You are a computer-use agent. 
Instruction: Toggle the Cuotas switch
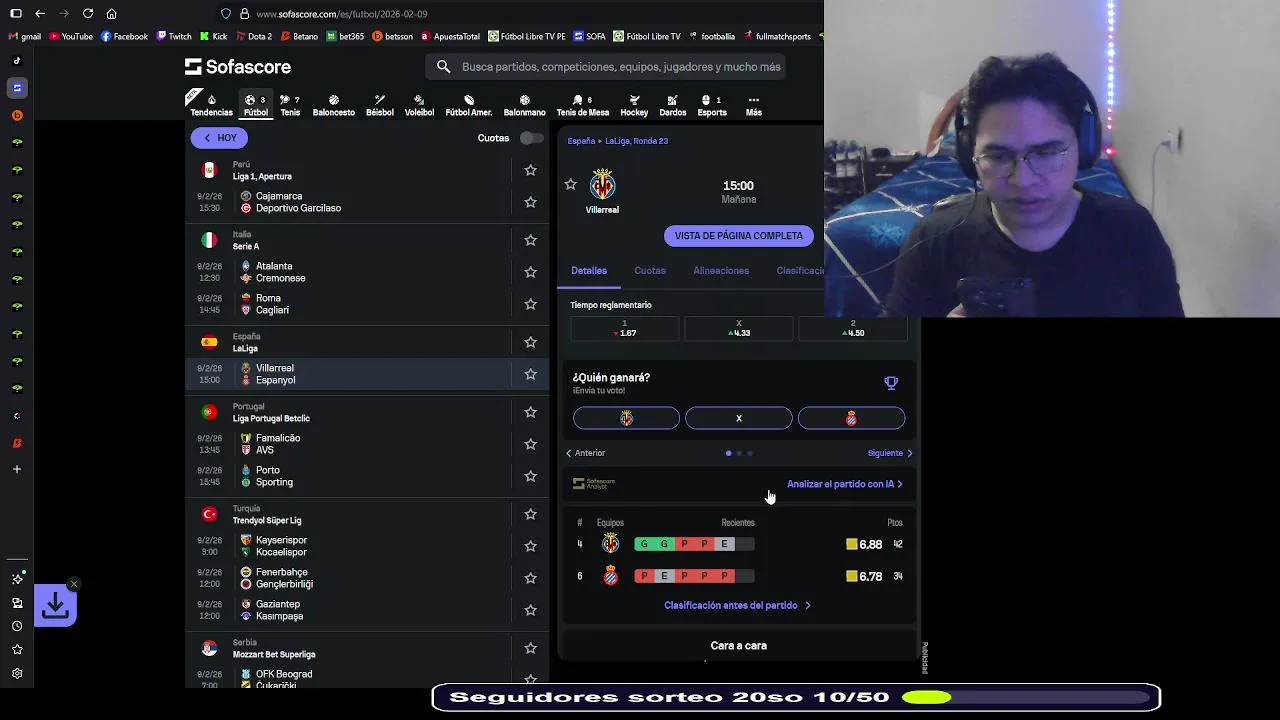point(531,138)
